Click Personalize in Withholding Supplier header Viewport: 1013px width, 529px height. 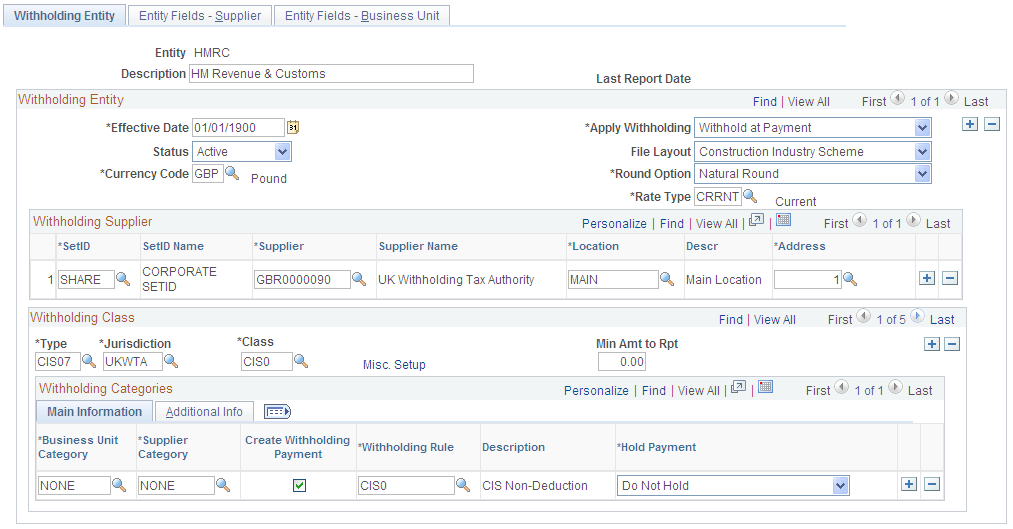coord(614,223)
